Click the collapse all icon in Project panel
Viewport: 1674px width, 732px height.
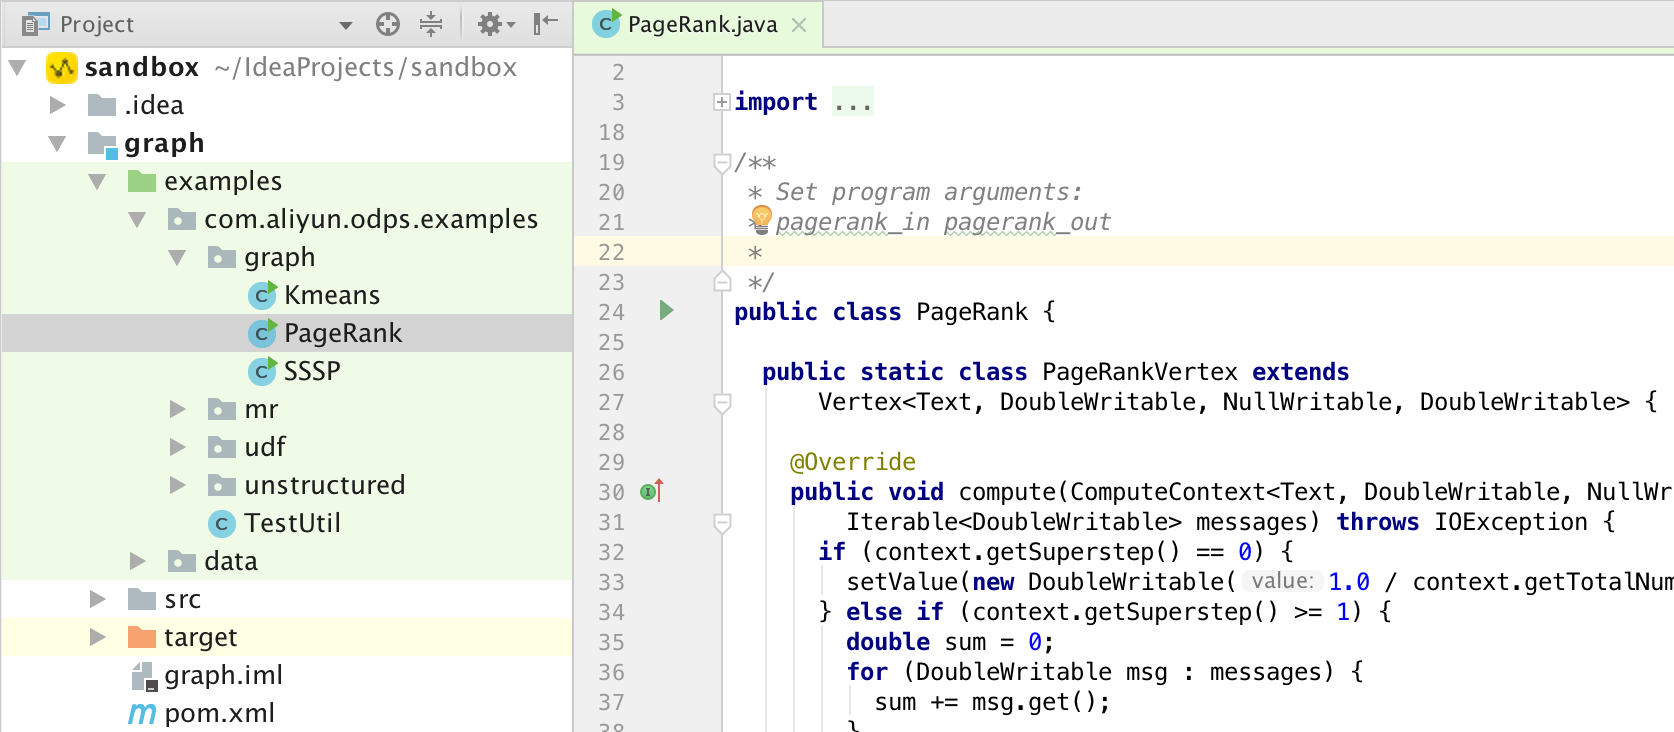coord(431,24)
